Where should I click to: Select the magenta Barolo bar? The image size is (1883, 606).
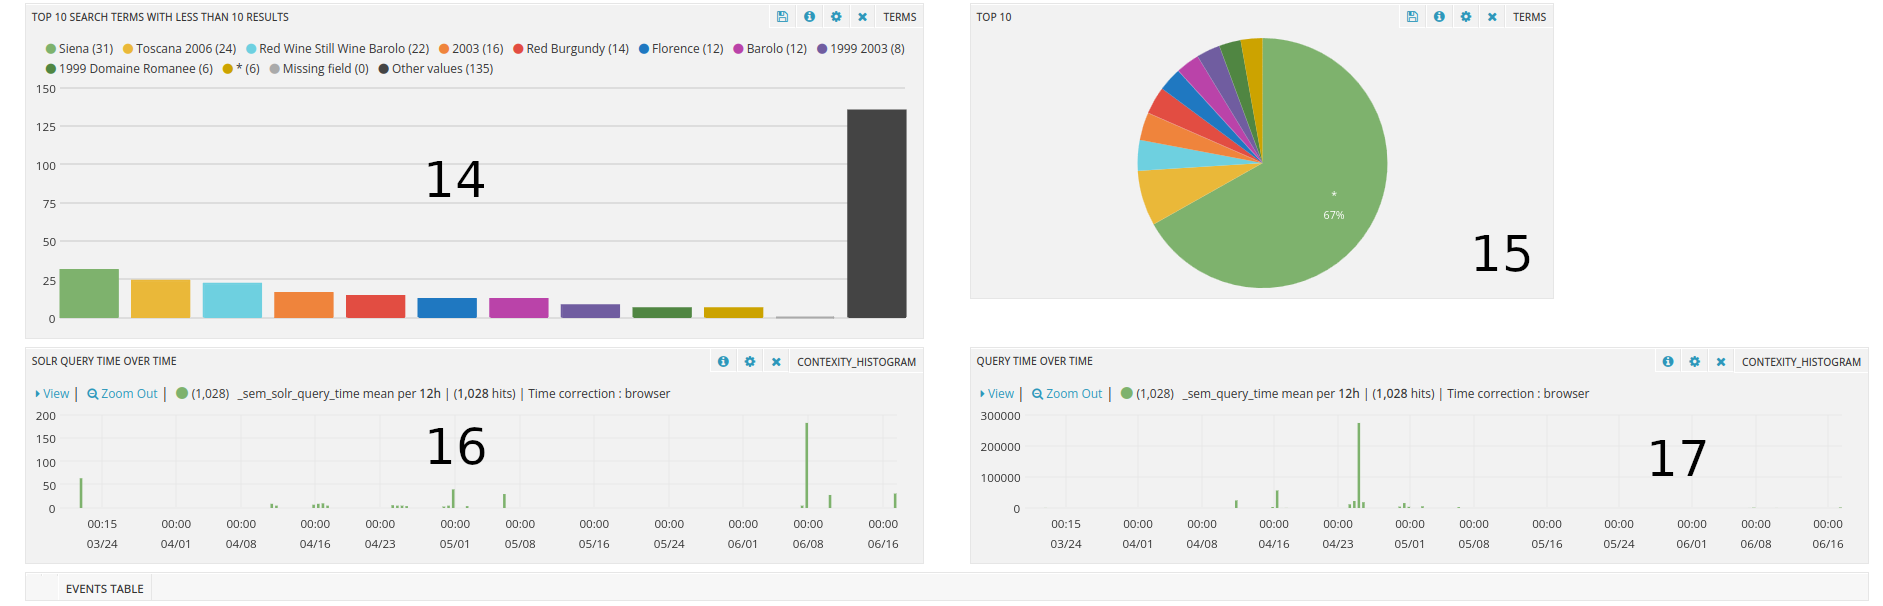[x=519, y=308]
